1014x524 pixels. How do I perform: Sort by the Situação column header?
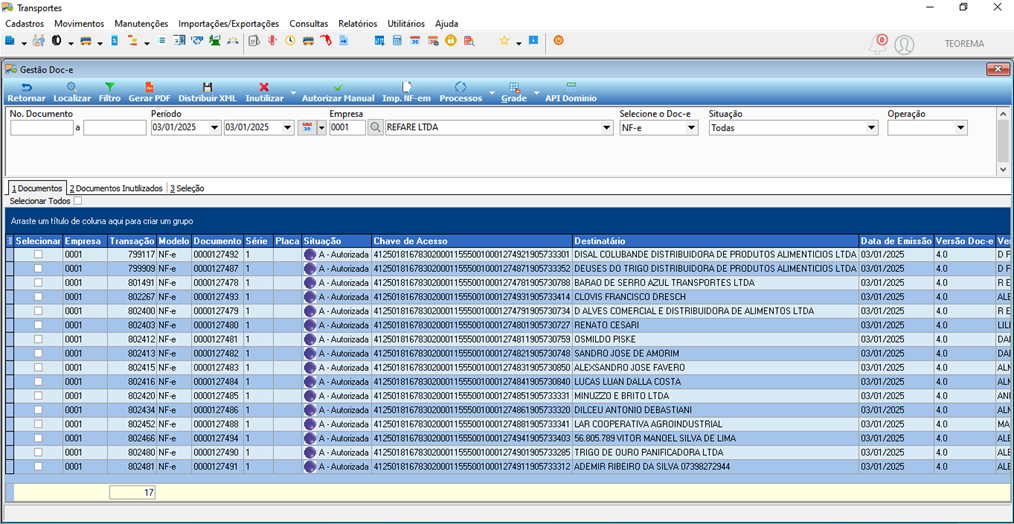coord(337,241)
